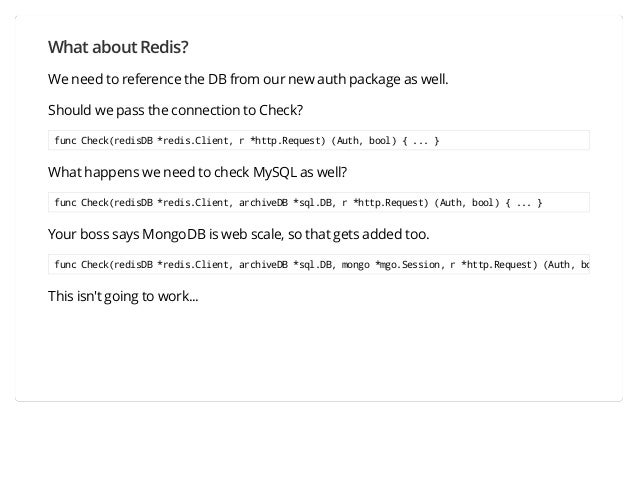
Task: Click "(Auth, bool)" in the first code block
Action: [363, 141]
